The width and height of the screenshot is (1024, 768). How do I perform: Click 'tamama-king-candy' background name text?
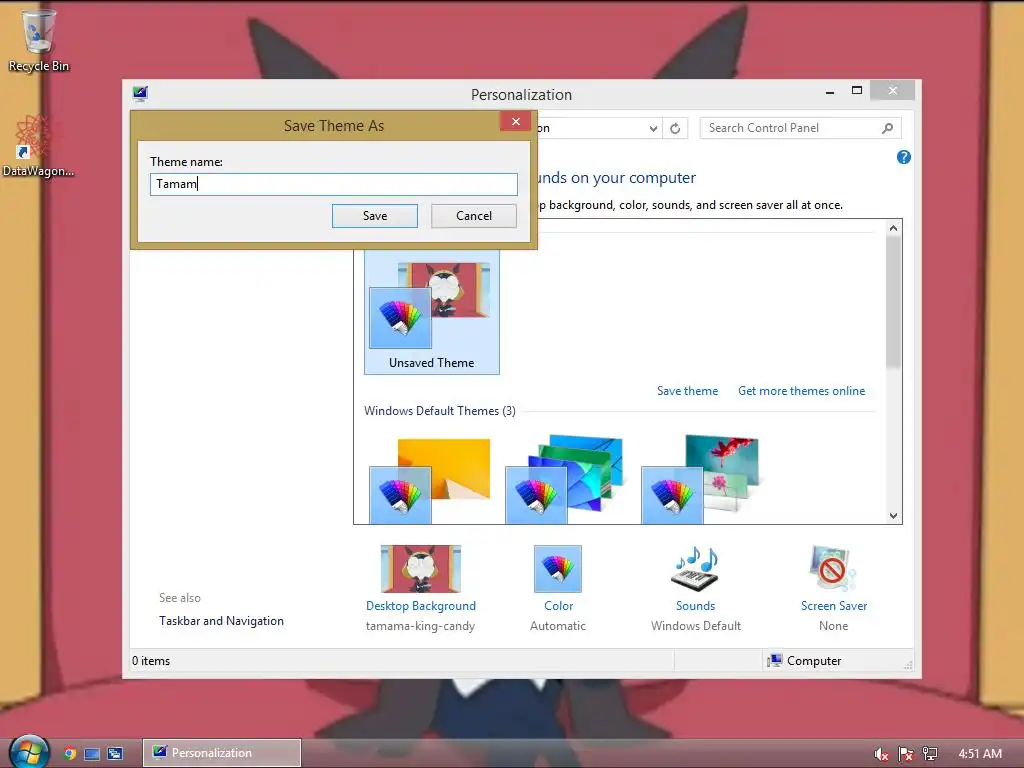click(420, 626)
